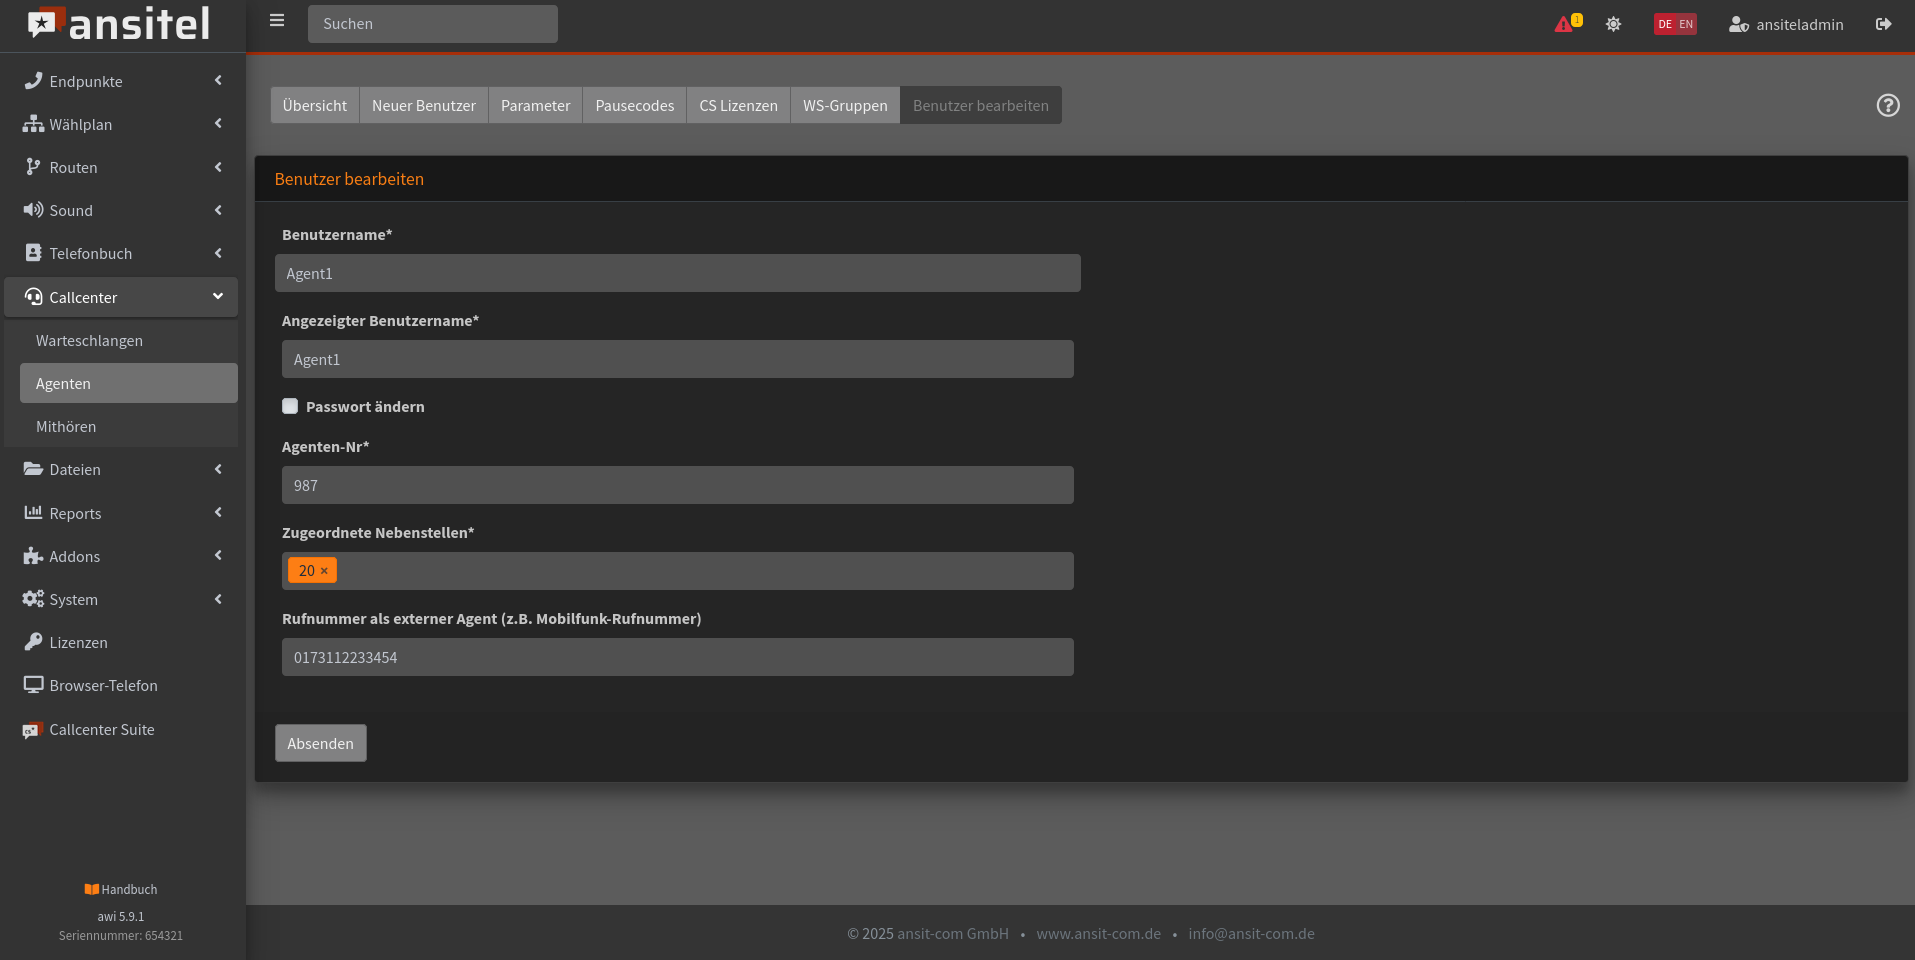Open Browser-Telefon from sidebar
The image size is (1915, 960).
point(103,686)
